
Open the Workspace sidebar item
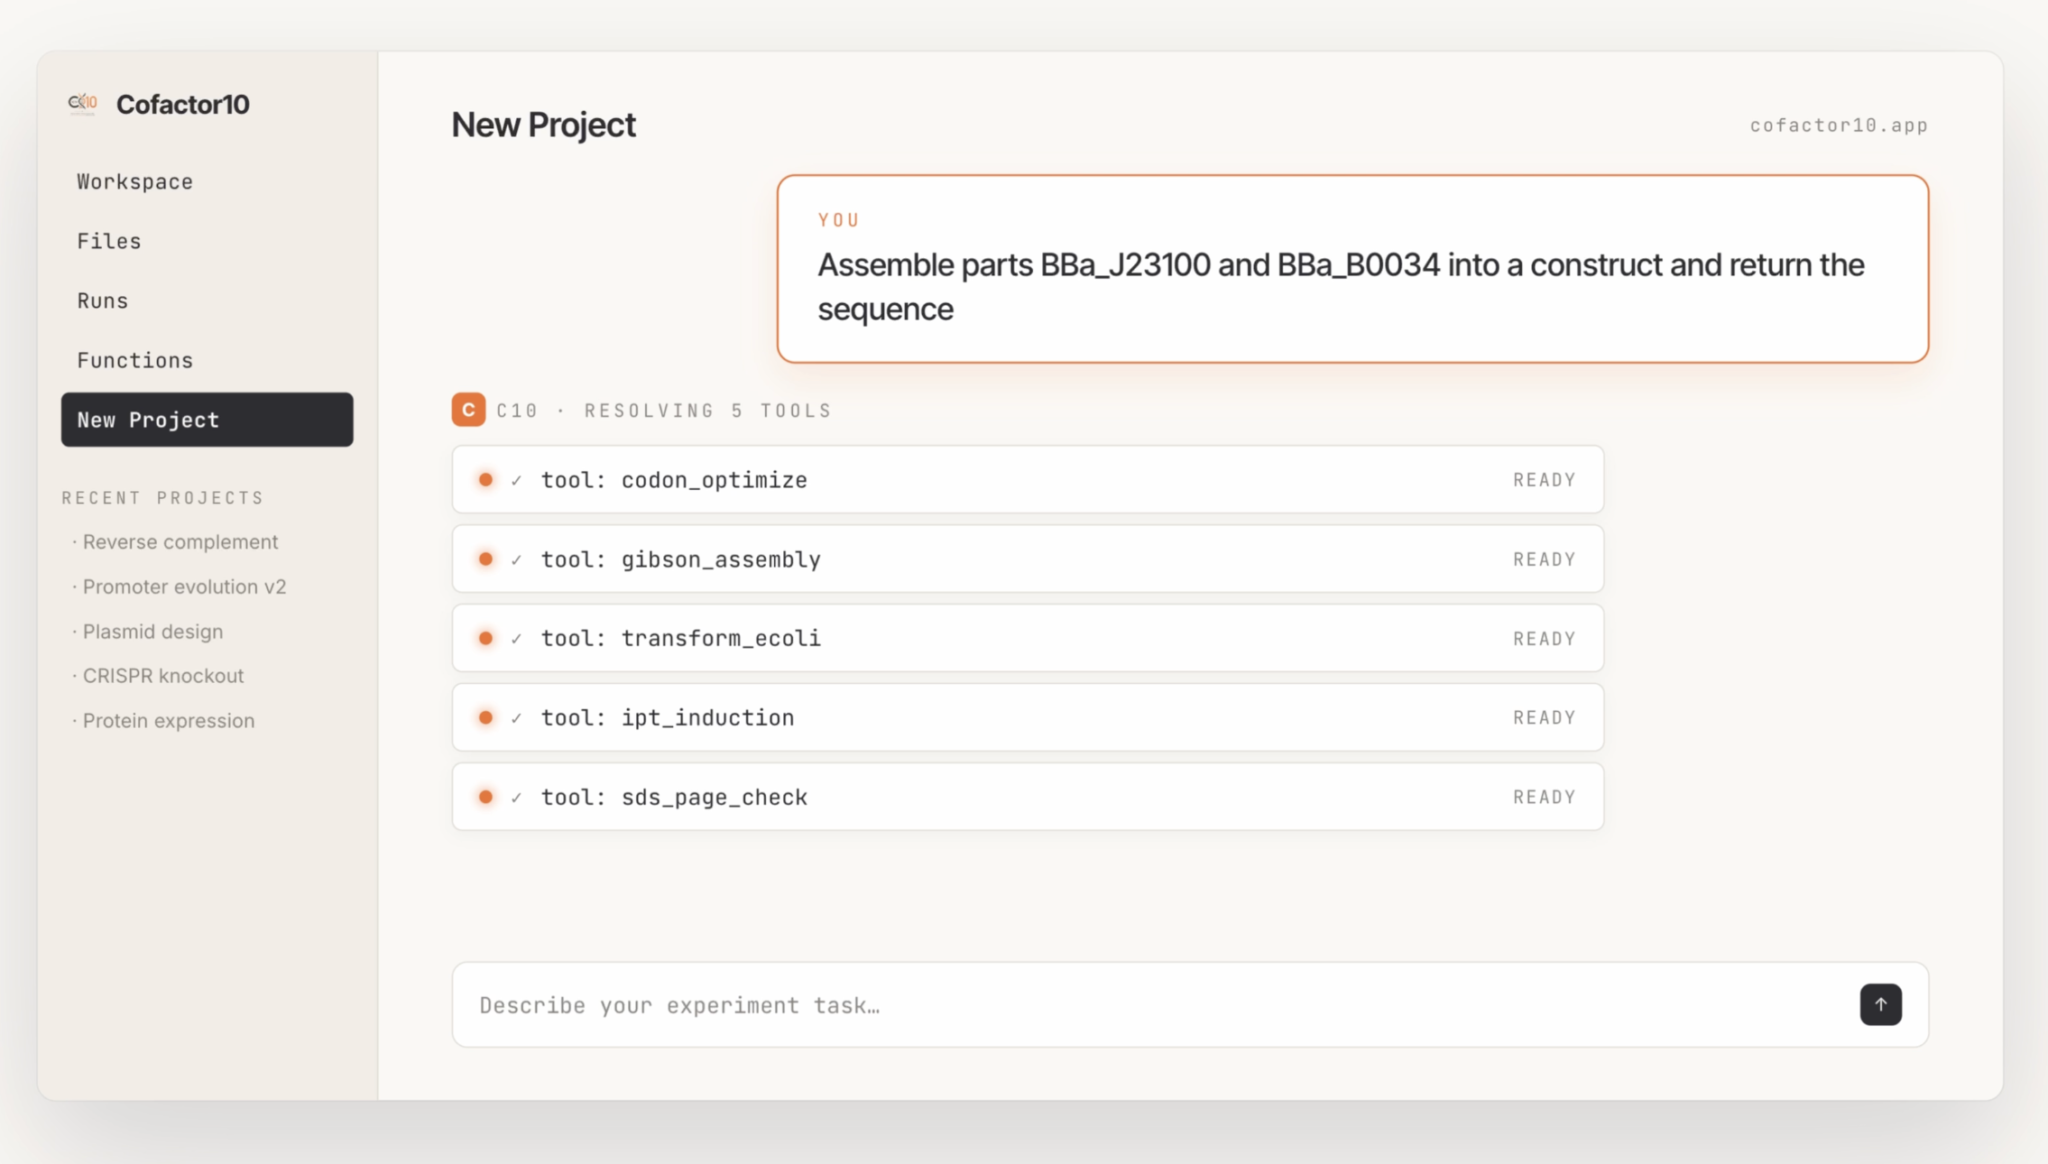(x=207, y=182)
